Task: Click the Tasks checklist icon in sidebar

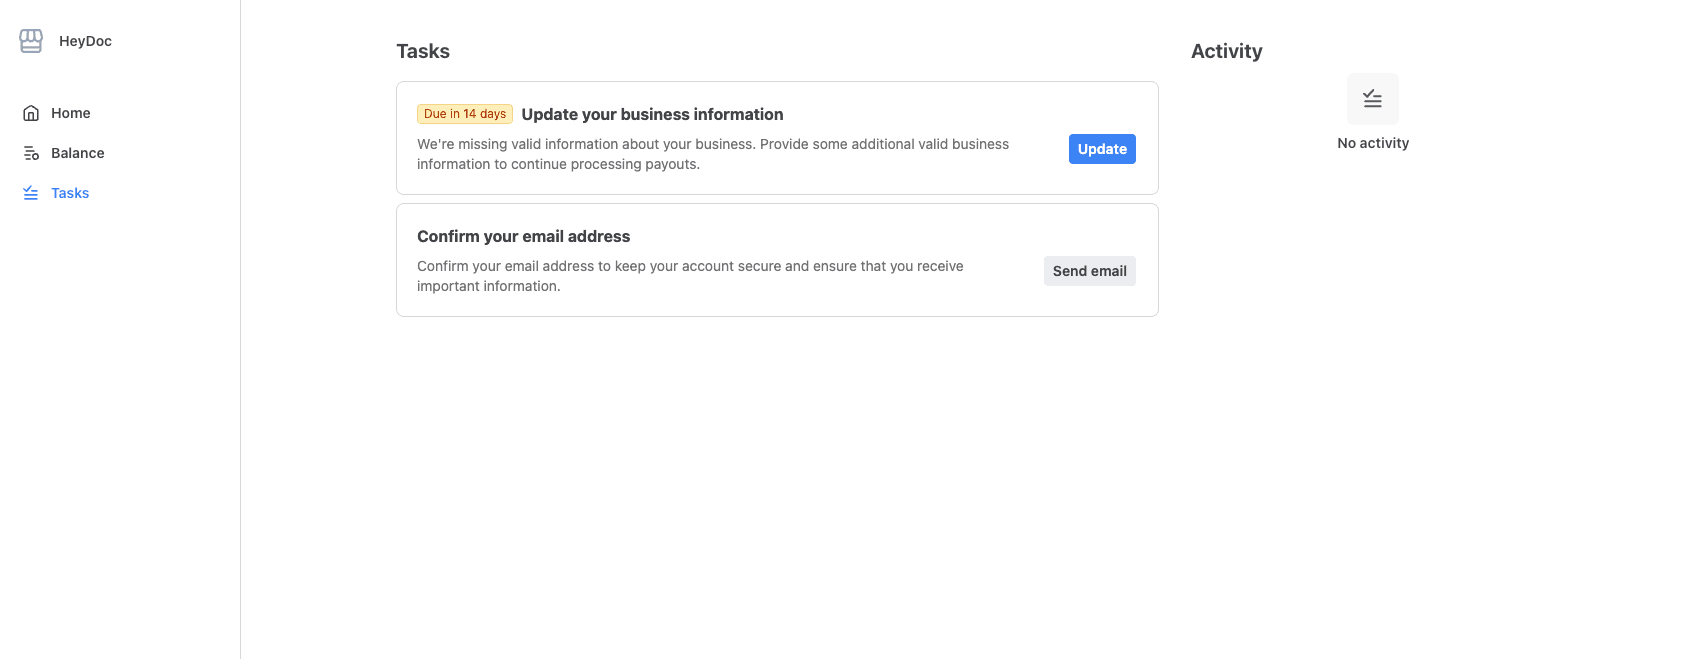Action: click(30, 192)
